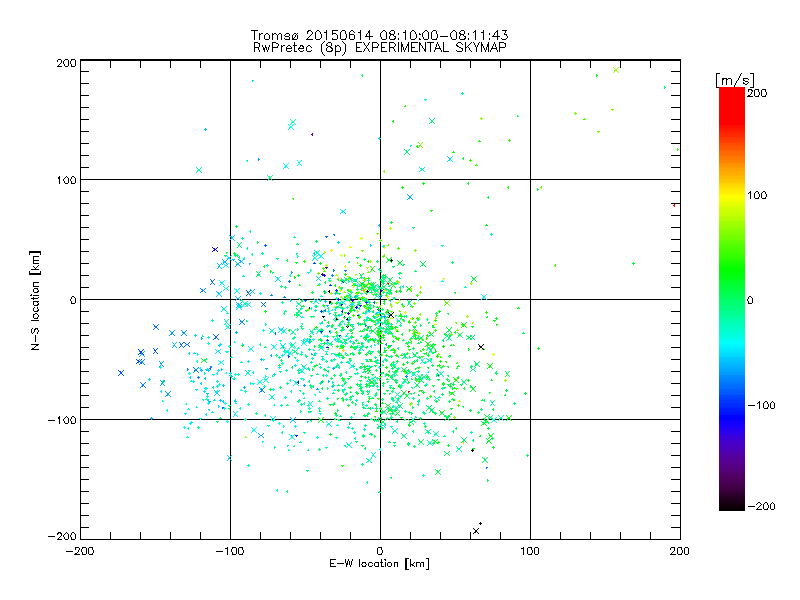Click the colorbar's -200 tick label

(x=761, y=506)
